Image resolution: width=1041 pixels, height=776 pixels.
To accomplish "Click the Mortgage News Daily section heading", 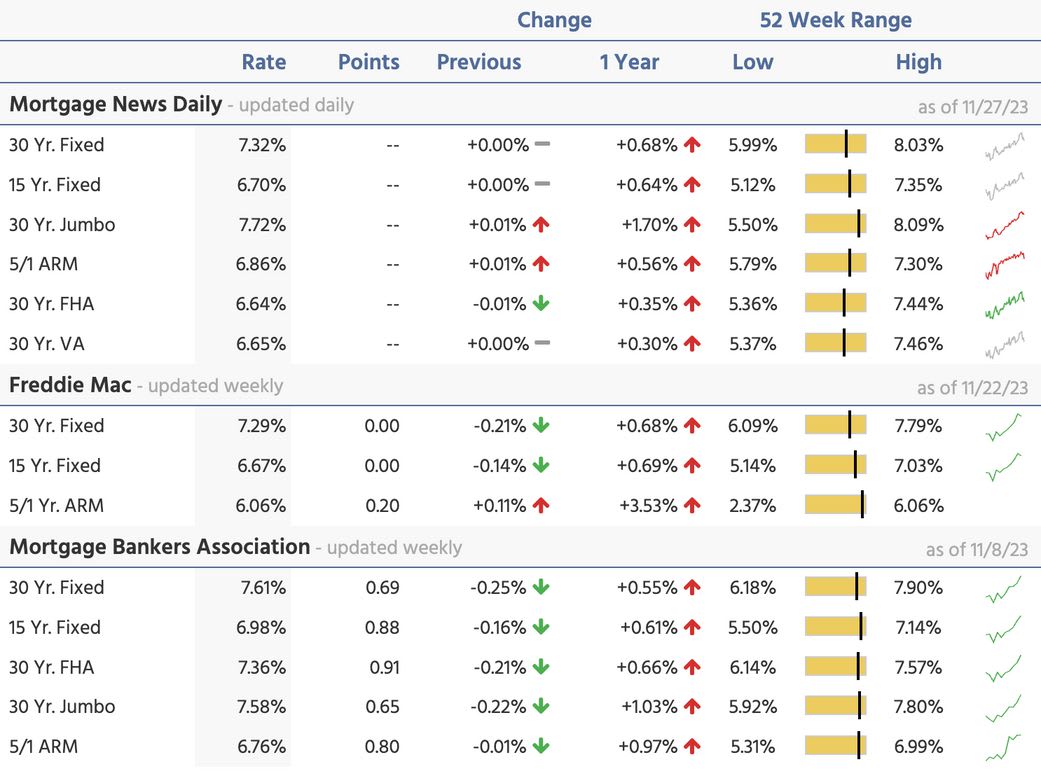I will pyautogui.click(x=116, y=104).
